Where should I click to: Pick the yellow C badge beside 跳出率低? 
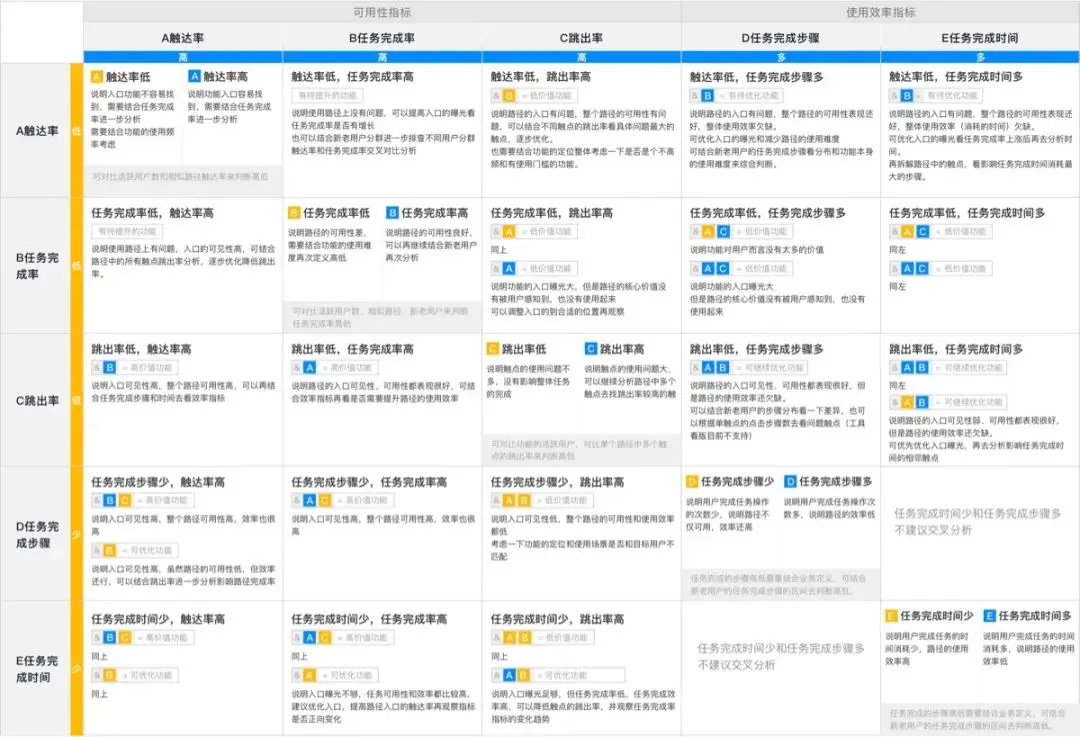493,349
